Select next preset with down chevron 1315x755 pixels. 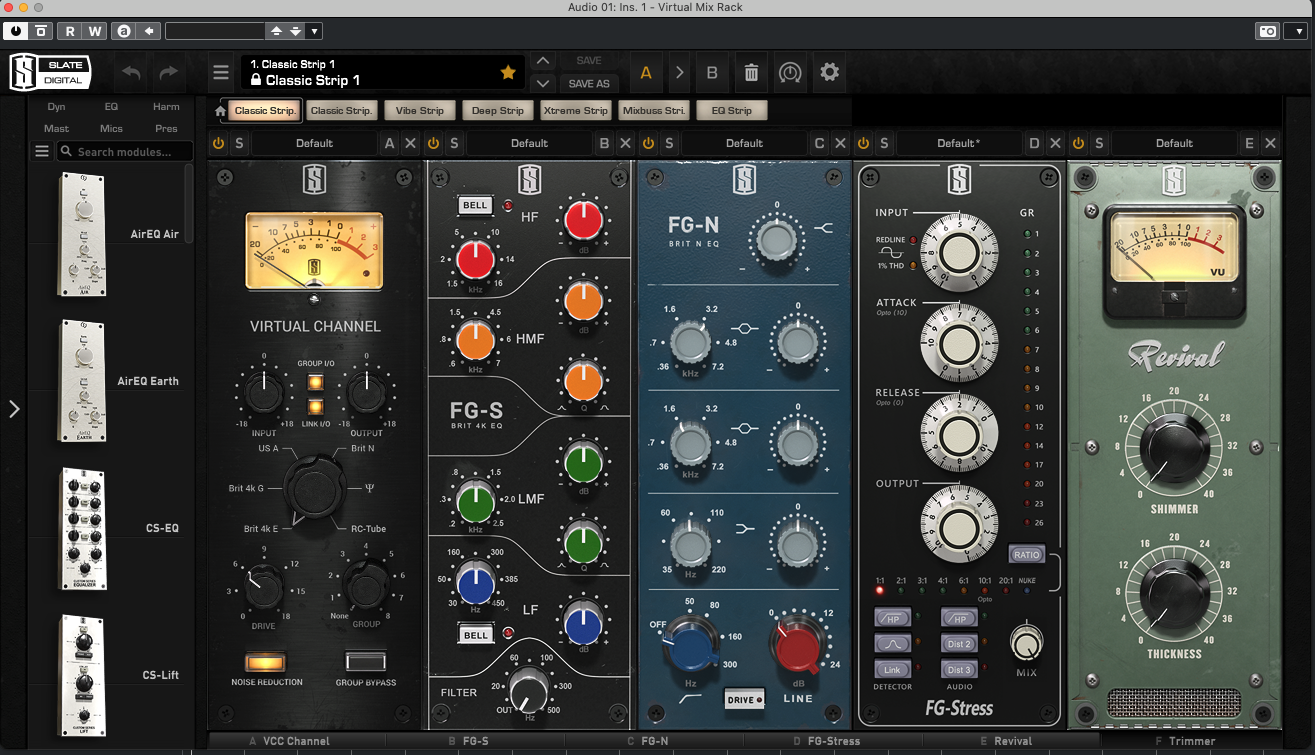point(541,83)
